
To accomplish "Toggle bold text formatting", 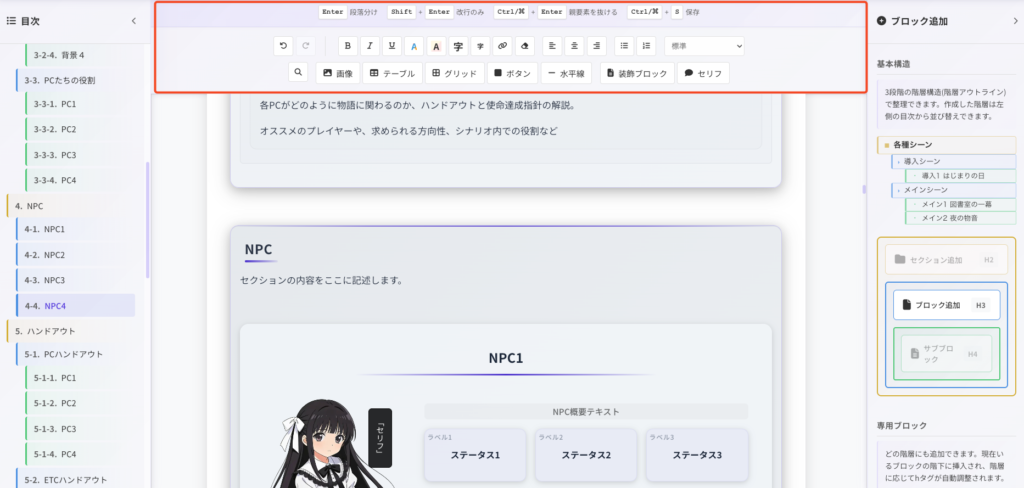I will click(x=347, y=46).
